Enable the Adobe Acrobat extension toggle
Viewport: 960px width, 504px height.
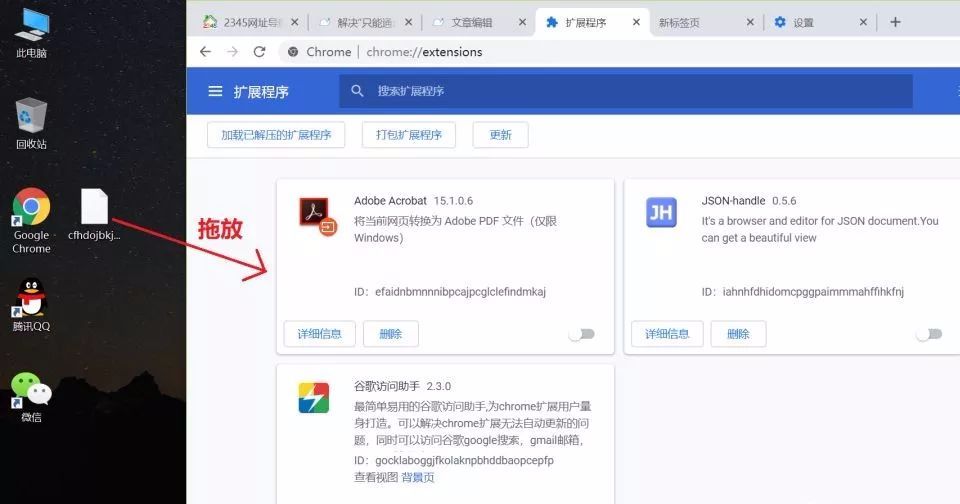[x=582, y=334]
